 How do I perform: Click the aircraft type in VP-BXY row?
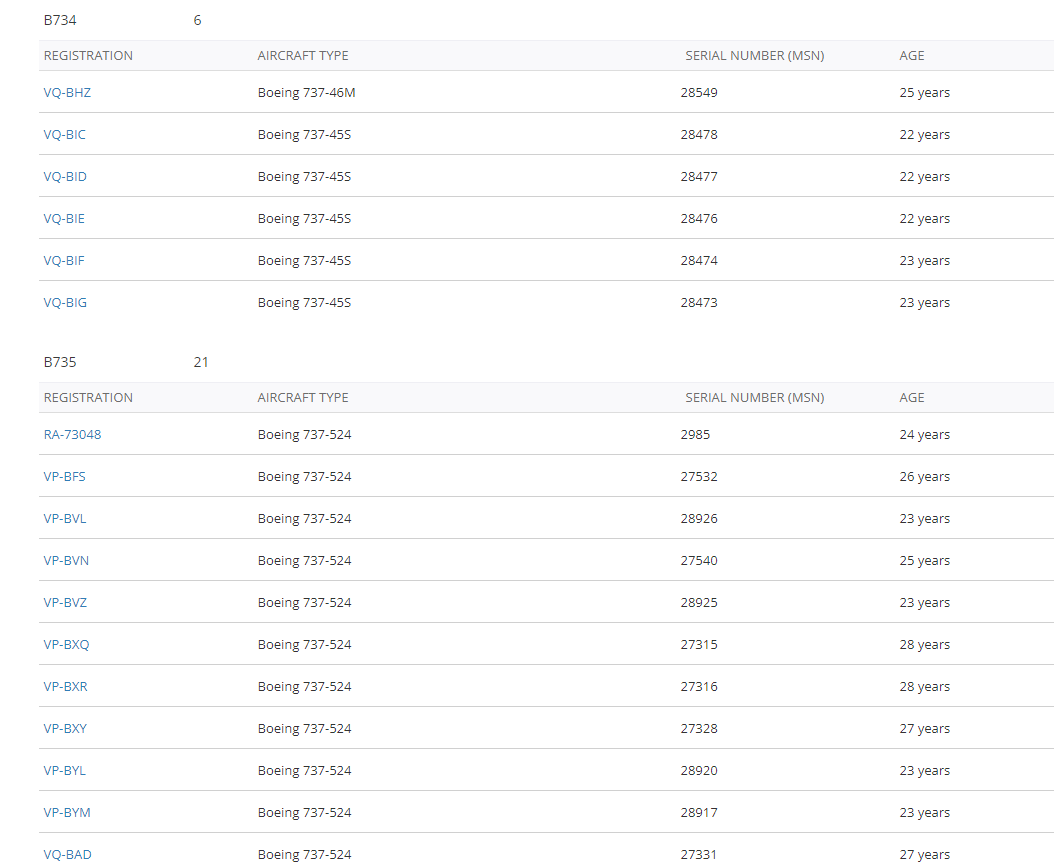point(305,729)
